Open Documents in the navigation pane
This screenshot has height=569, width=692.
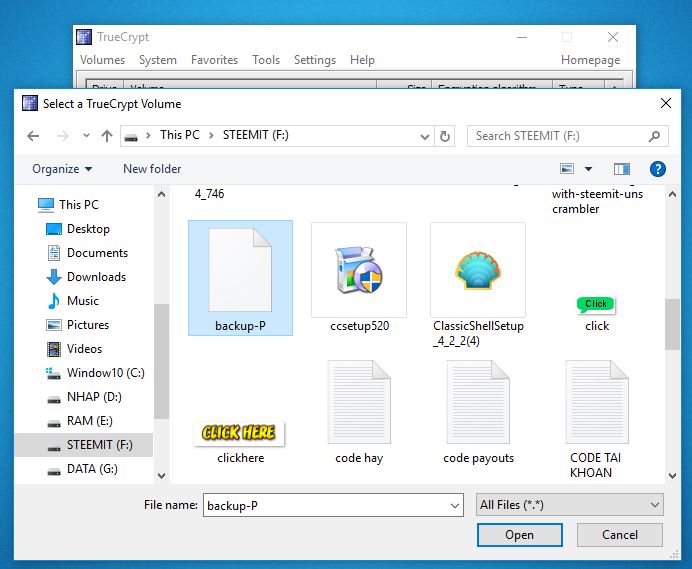click(x=87, y=253)
